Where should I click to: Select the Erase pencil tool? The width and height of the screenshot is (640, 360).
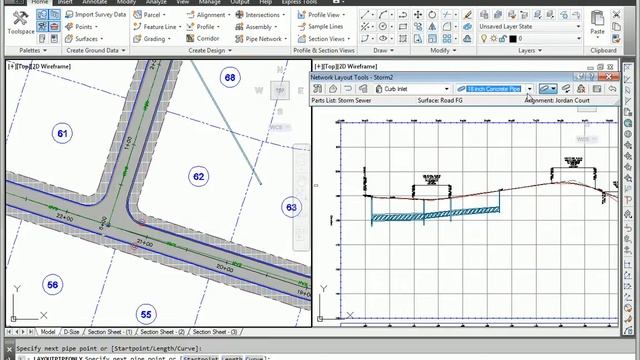[467, 15]
